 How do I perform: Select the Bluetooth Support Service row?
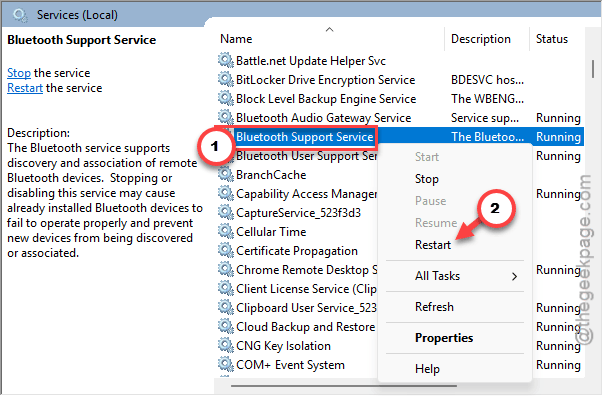(x=399, y=136)
